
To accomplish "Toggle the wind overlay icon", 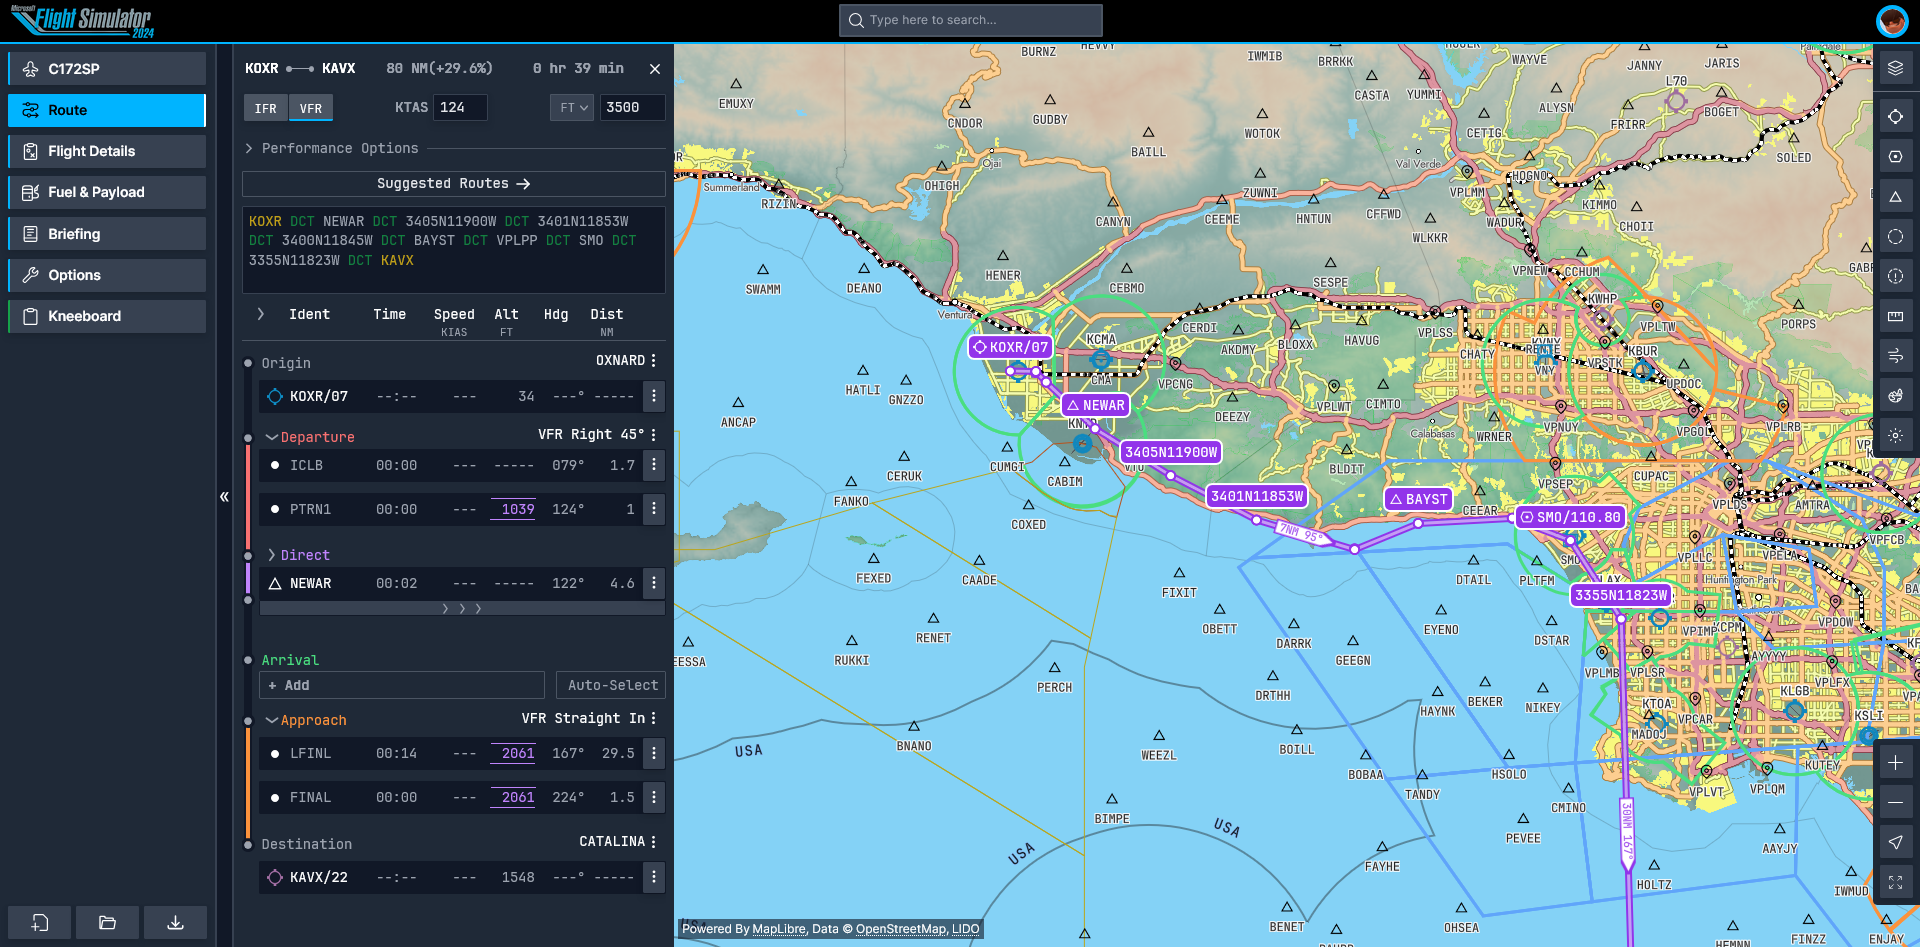I will coord(1895,356).
